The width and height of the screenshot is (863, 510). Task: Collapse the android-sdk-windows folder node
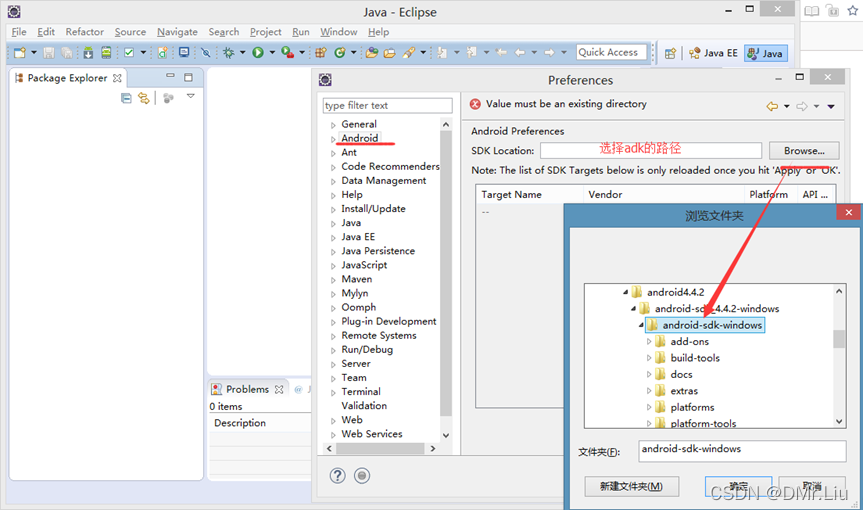pos(641,326)
